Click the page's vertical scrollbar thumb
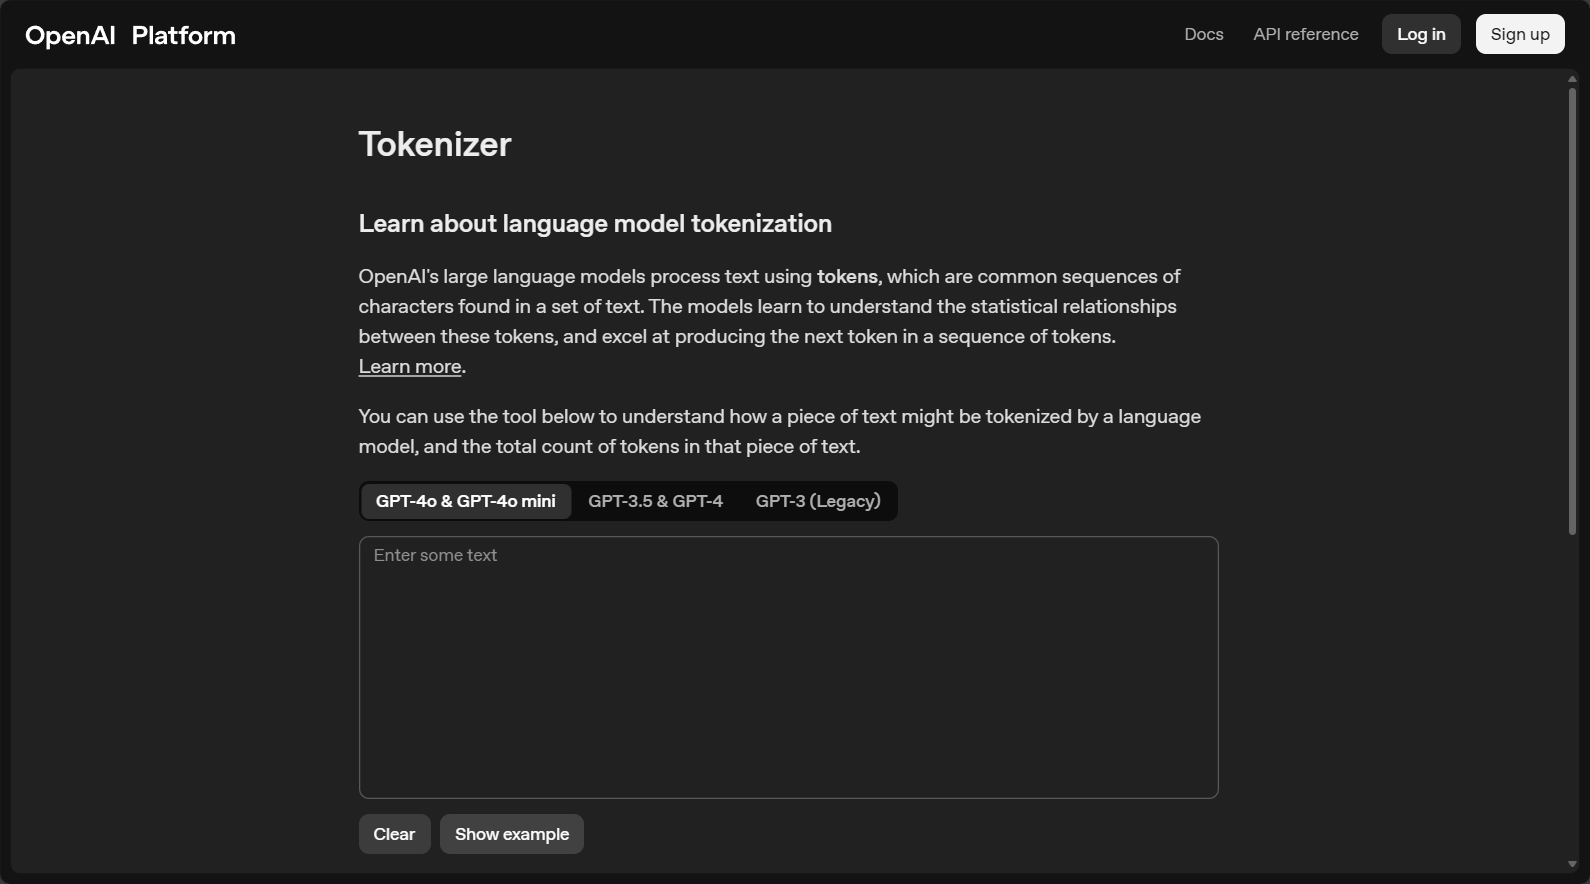The image size is (1590, 884). [x=1572, y=310]
